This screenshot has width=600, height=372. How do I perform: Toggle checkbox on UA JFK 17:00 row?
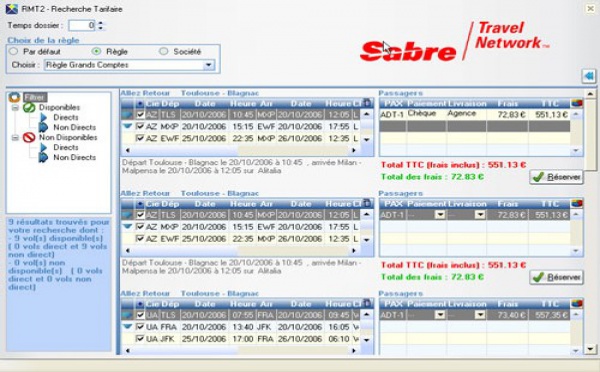click(140, 339)
